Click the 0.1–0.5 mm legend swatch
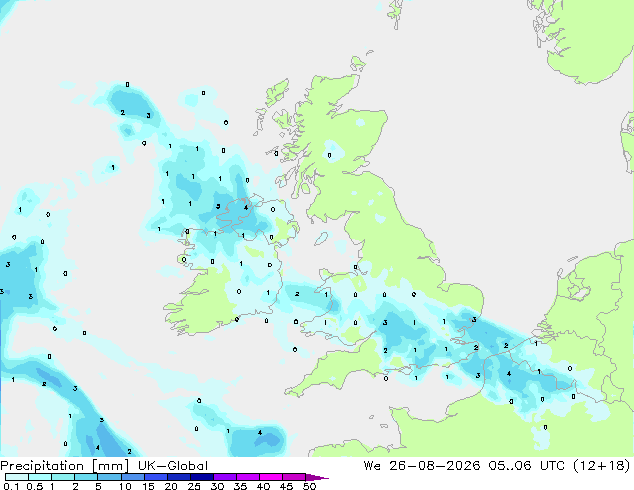The width and height of the screenshot is (634, 490). coord(17,477)
